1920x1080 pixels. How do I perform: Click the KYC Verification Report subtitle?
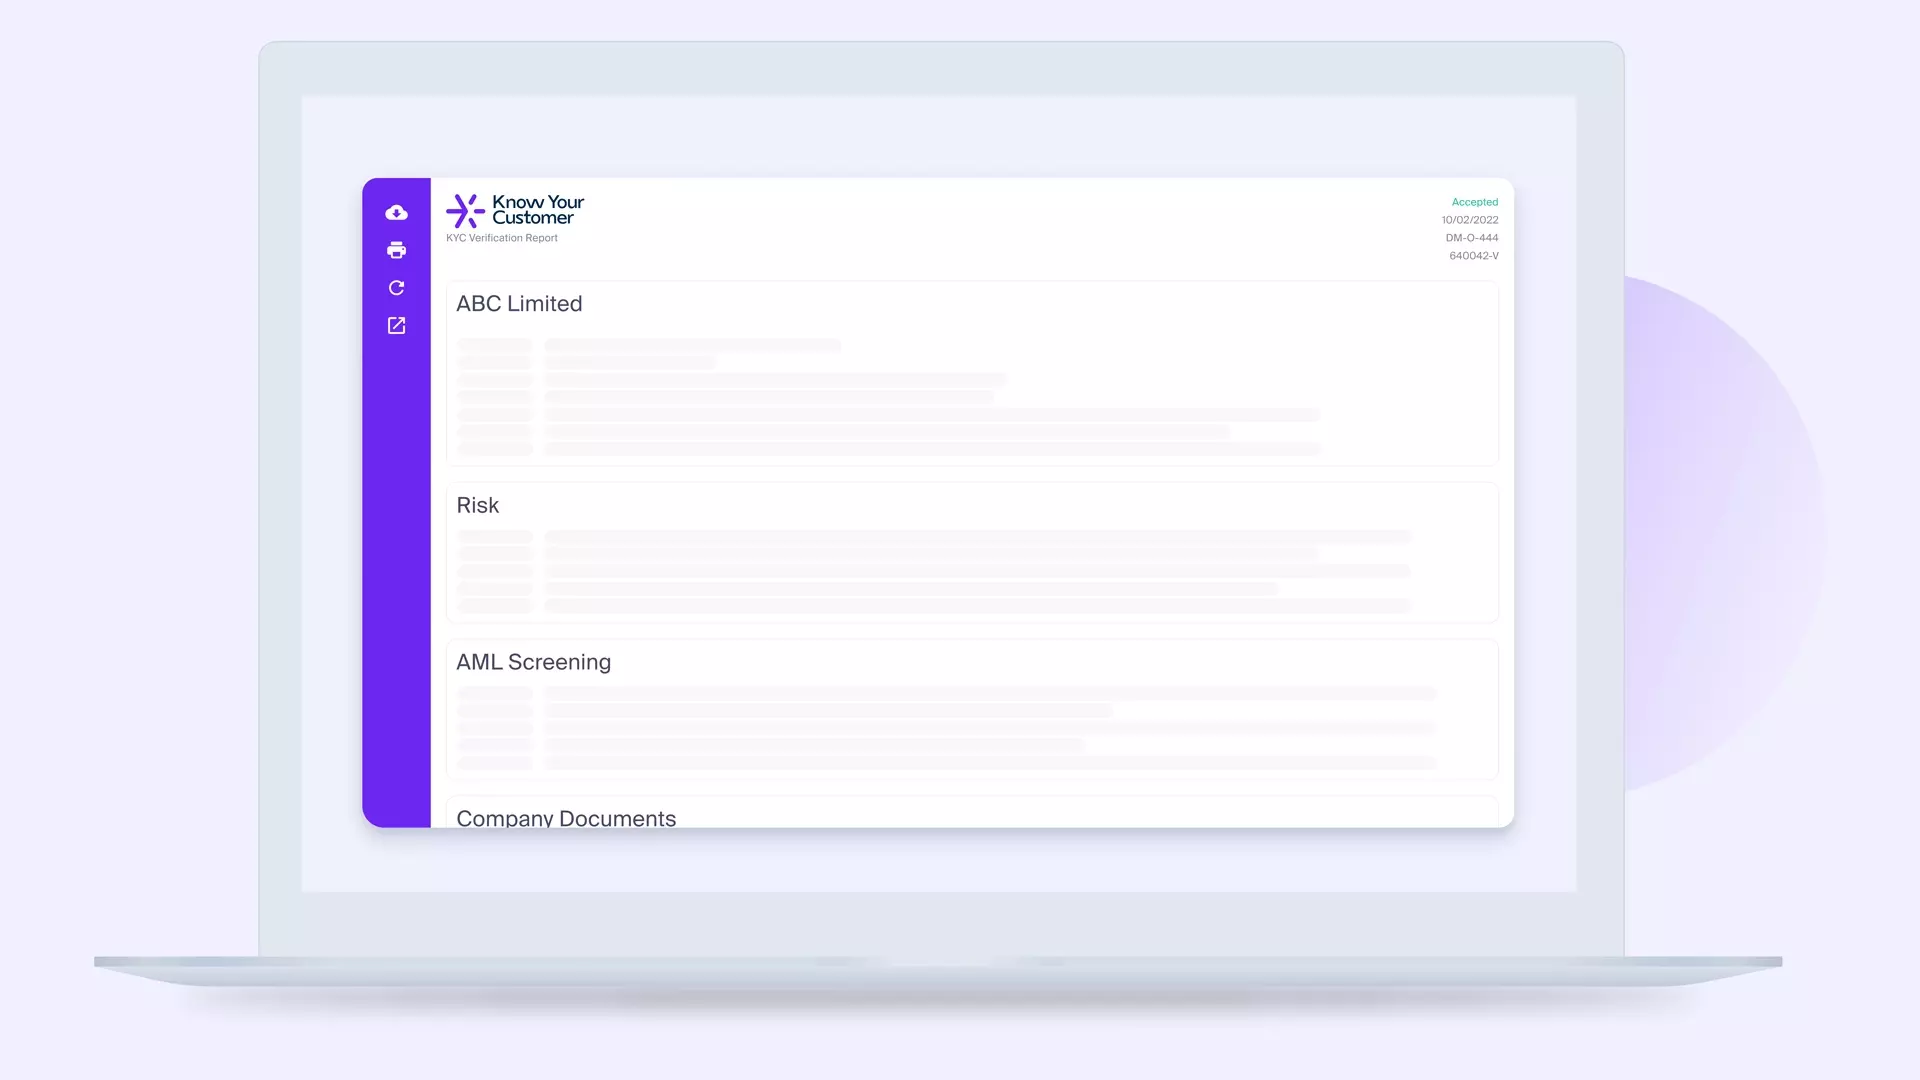502,238
